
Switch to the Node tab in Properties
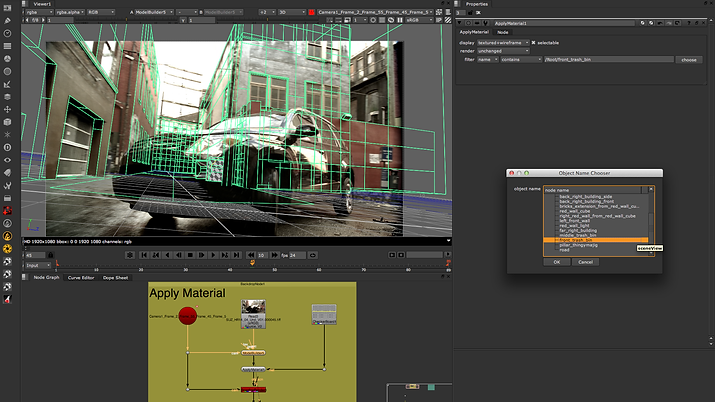click(503, 32)
